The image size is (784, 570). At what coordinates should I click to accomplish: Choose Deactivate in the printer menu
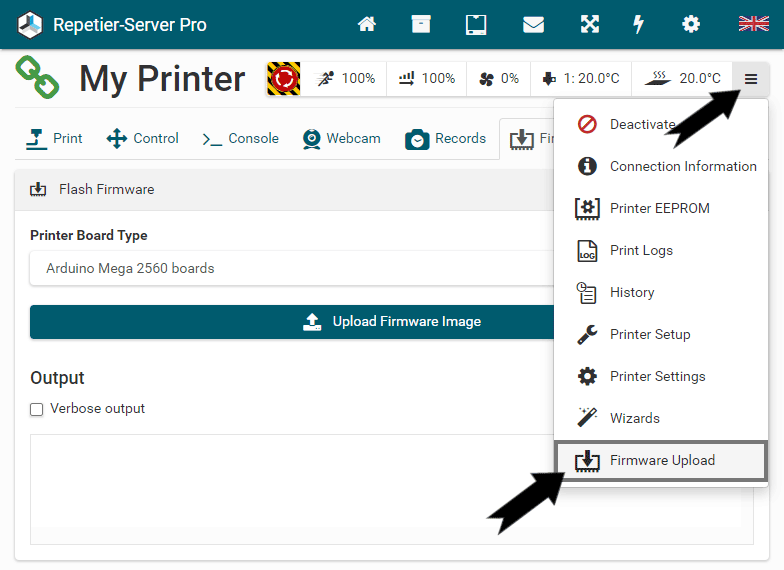[x=641, y=124]
